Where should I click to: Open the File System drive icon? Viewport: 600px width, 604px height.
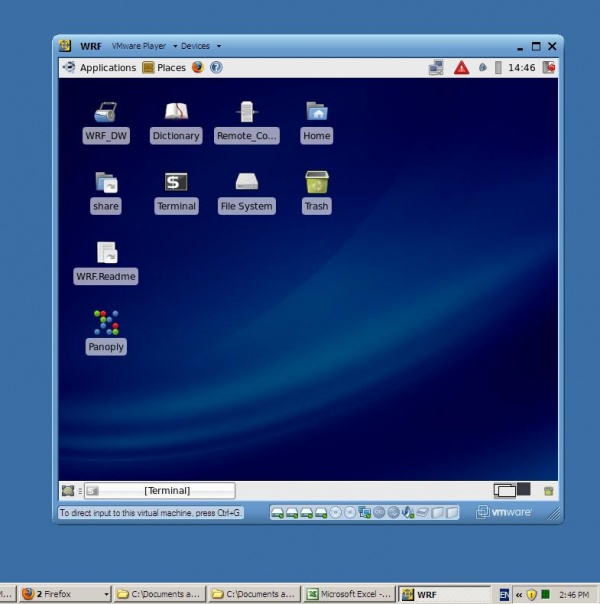tap(246, 183)
